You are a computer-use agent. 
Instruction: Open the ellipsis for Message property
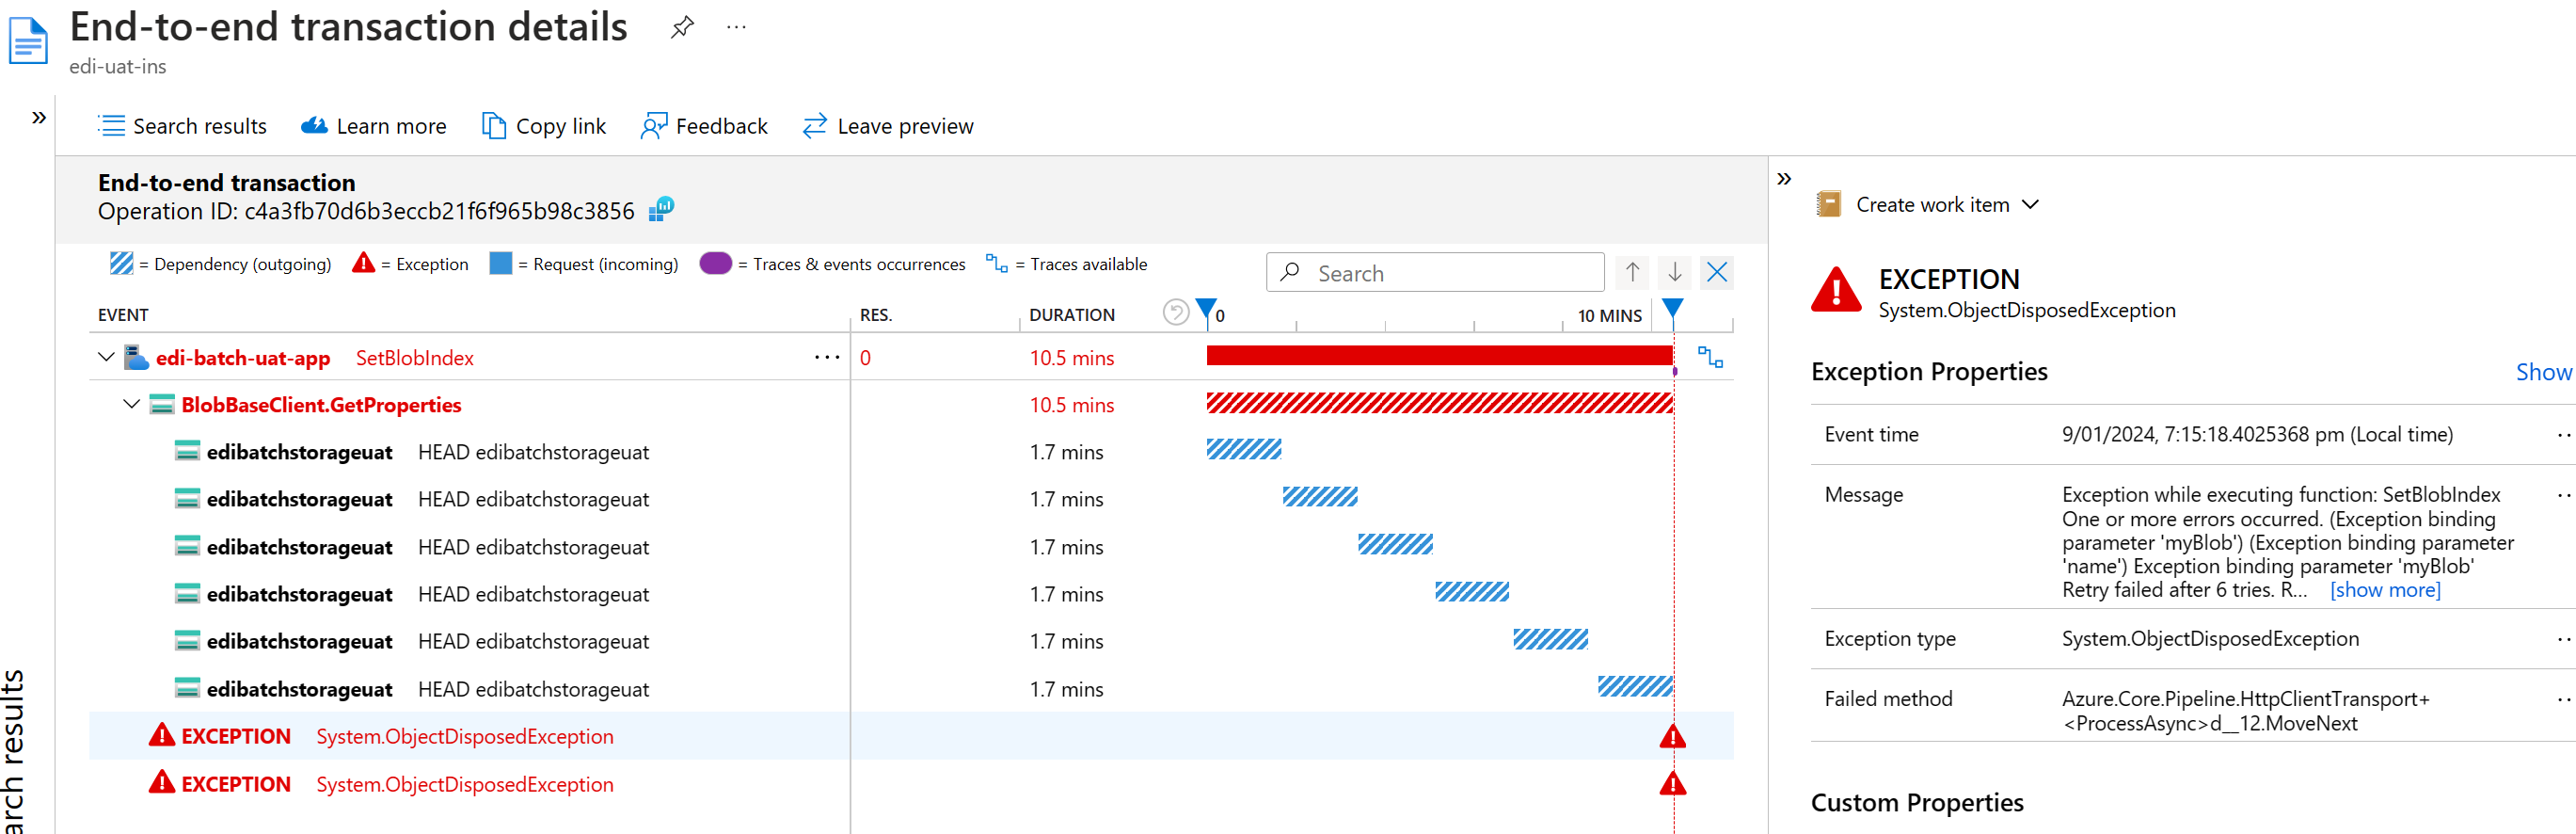coord(2565,495)
